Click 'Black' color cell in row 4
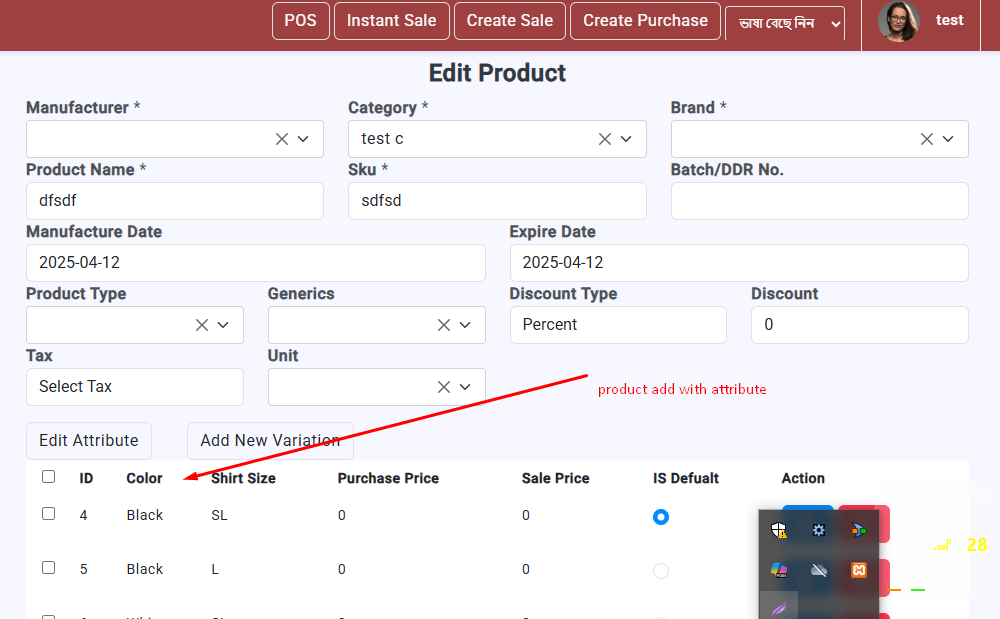This screenshot has height=619, width=1000. point(145,515)
